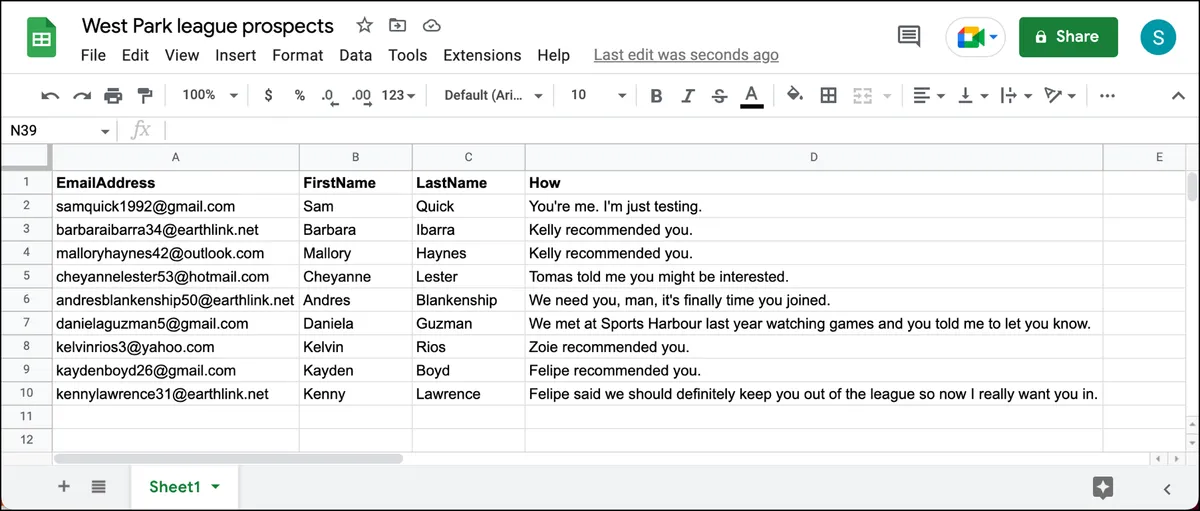1200x511 pixels.
Task: Open the borders tool
Action: pyautogui.click(x=828, y=95)
